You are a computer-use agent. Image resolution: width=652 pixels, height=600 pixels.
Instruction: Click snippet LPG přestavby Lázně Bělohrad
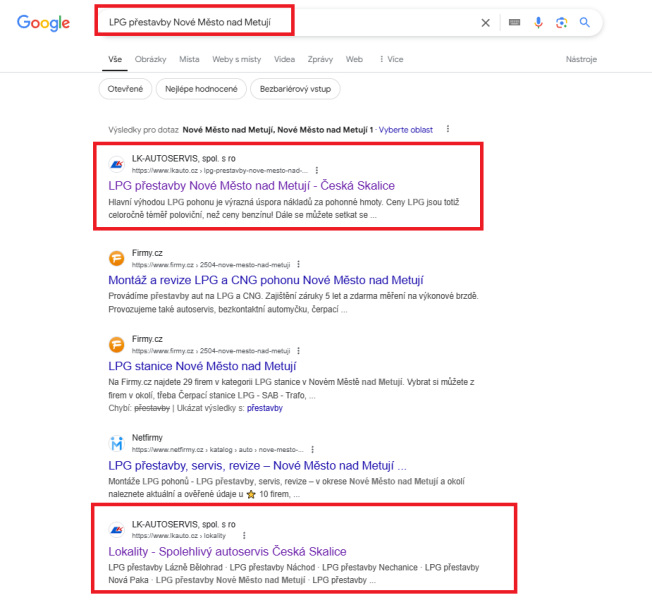click(294, 573)
